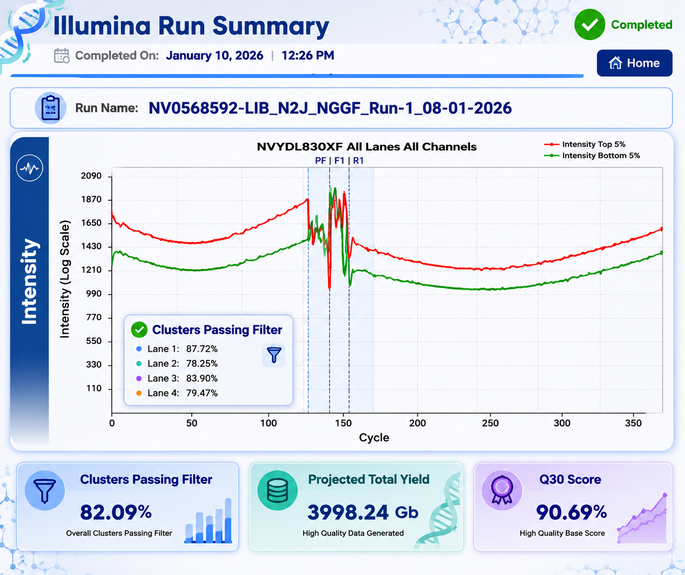Click the High Quality Base Score caption

tap(562, 533)
